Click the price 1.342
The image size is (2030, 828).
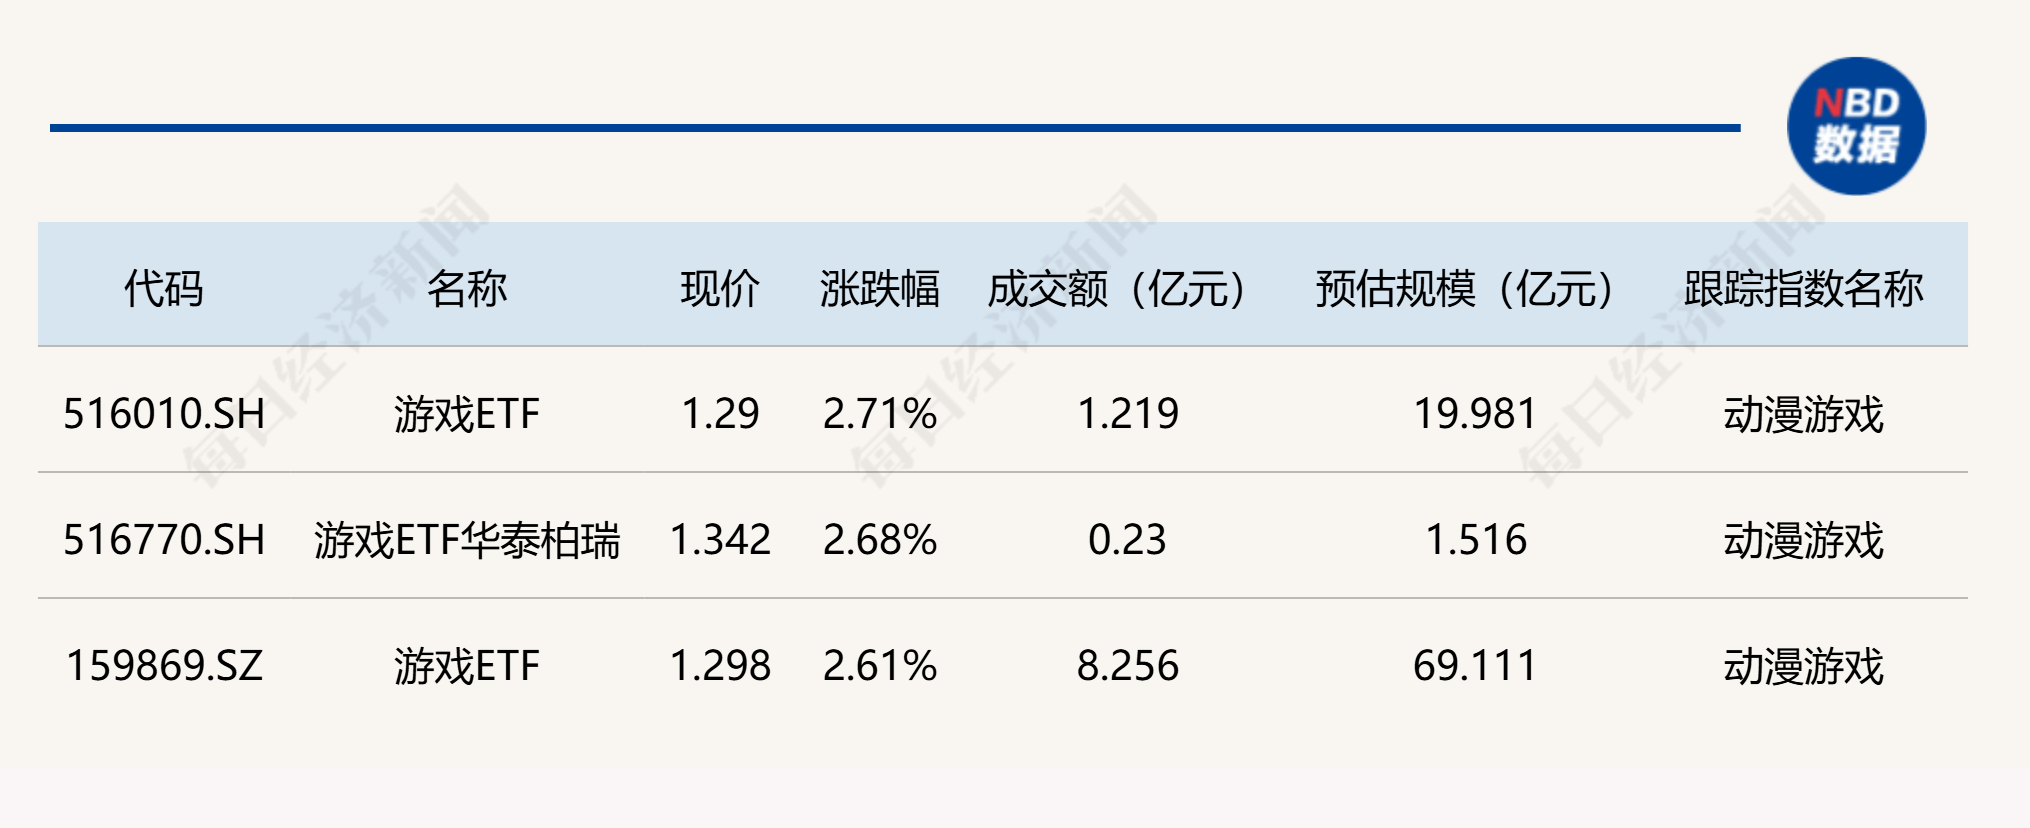click(x=720, y=540)
